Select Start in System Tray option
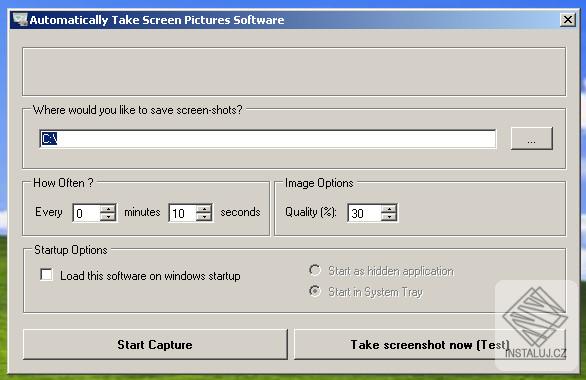 point(315,291)
